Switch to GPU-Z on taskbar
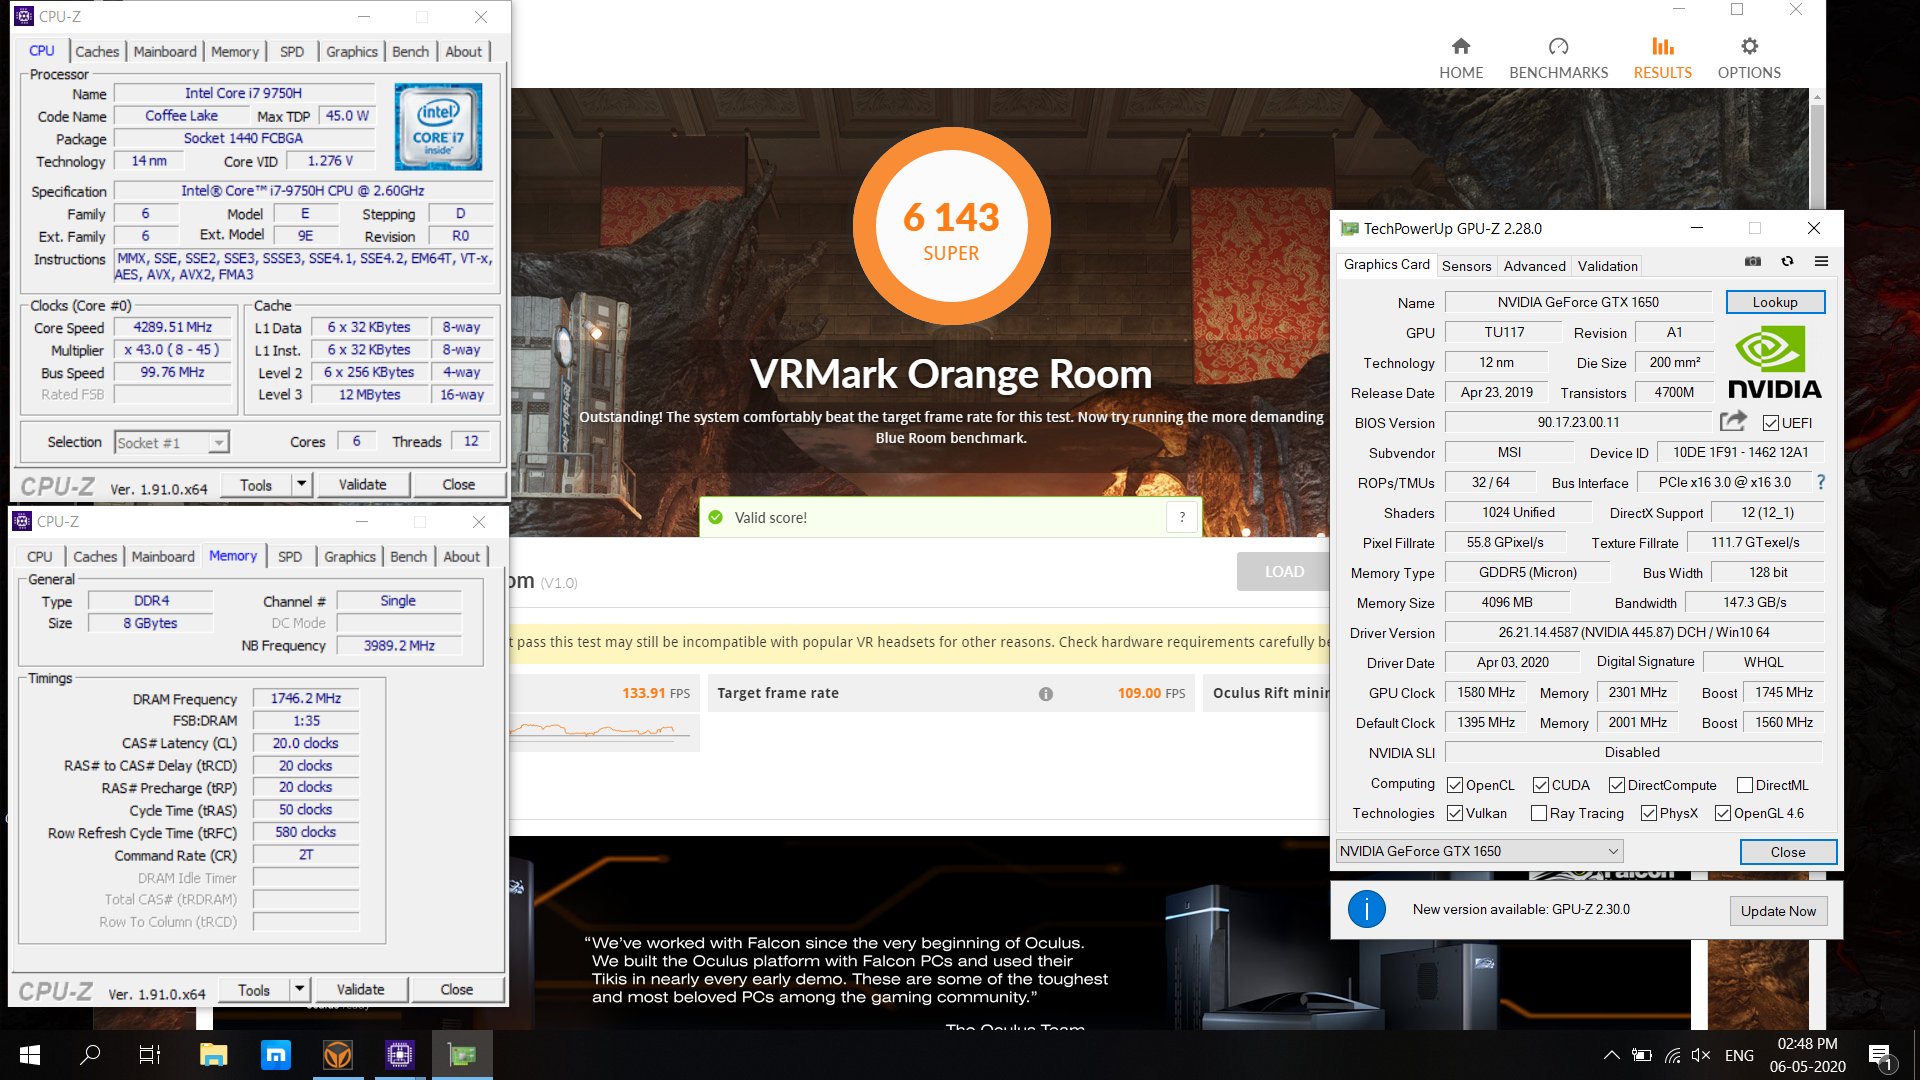Image resolution: width=1920 pixels, height=1080 pixels. point(462,1055)
